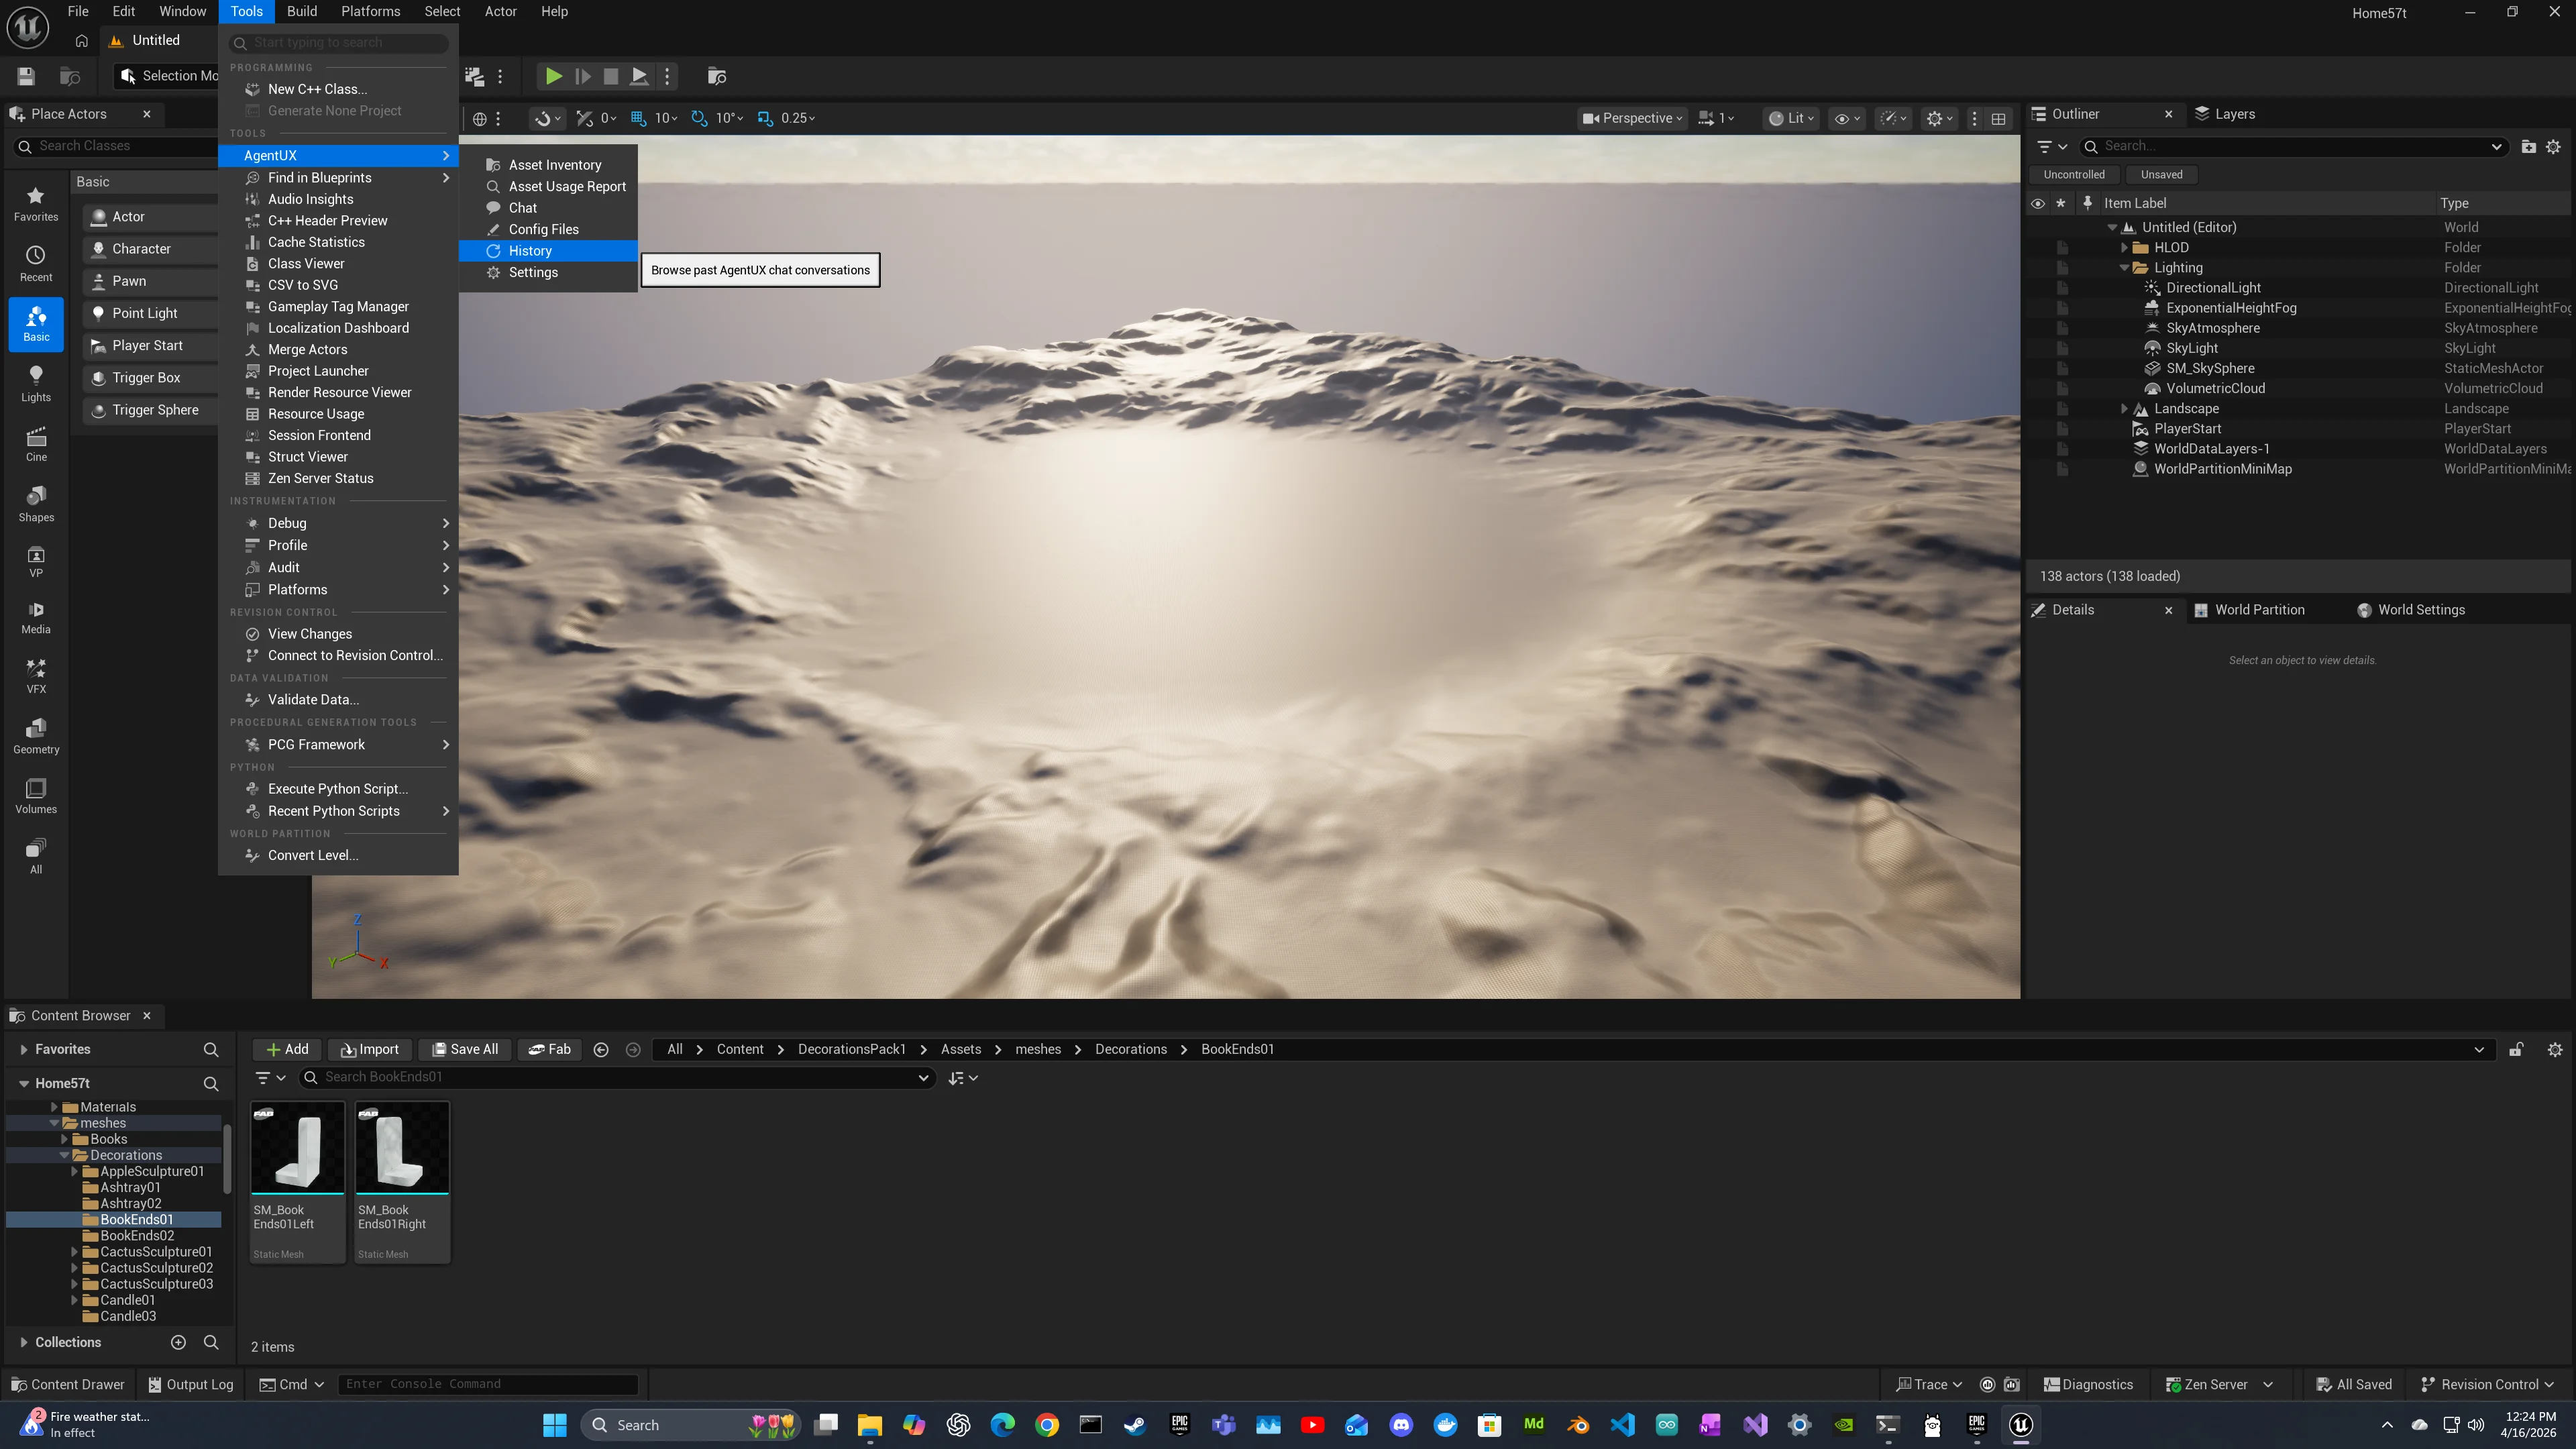The width and height of the screenshot is (2576, 1449).
Task: Toggle scale snap icon next to 0.25
Action: click(765, 118)
